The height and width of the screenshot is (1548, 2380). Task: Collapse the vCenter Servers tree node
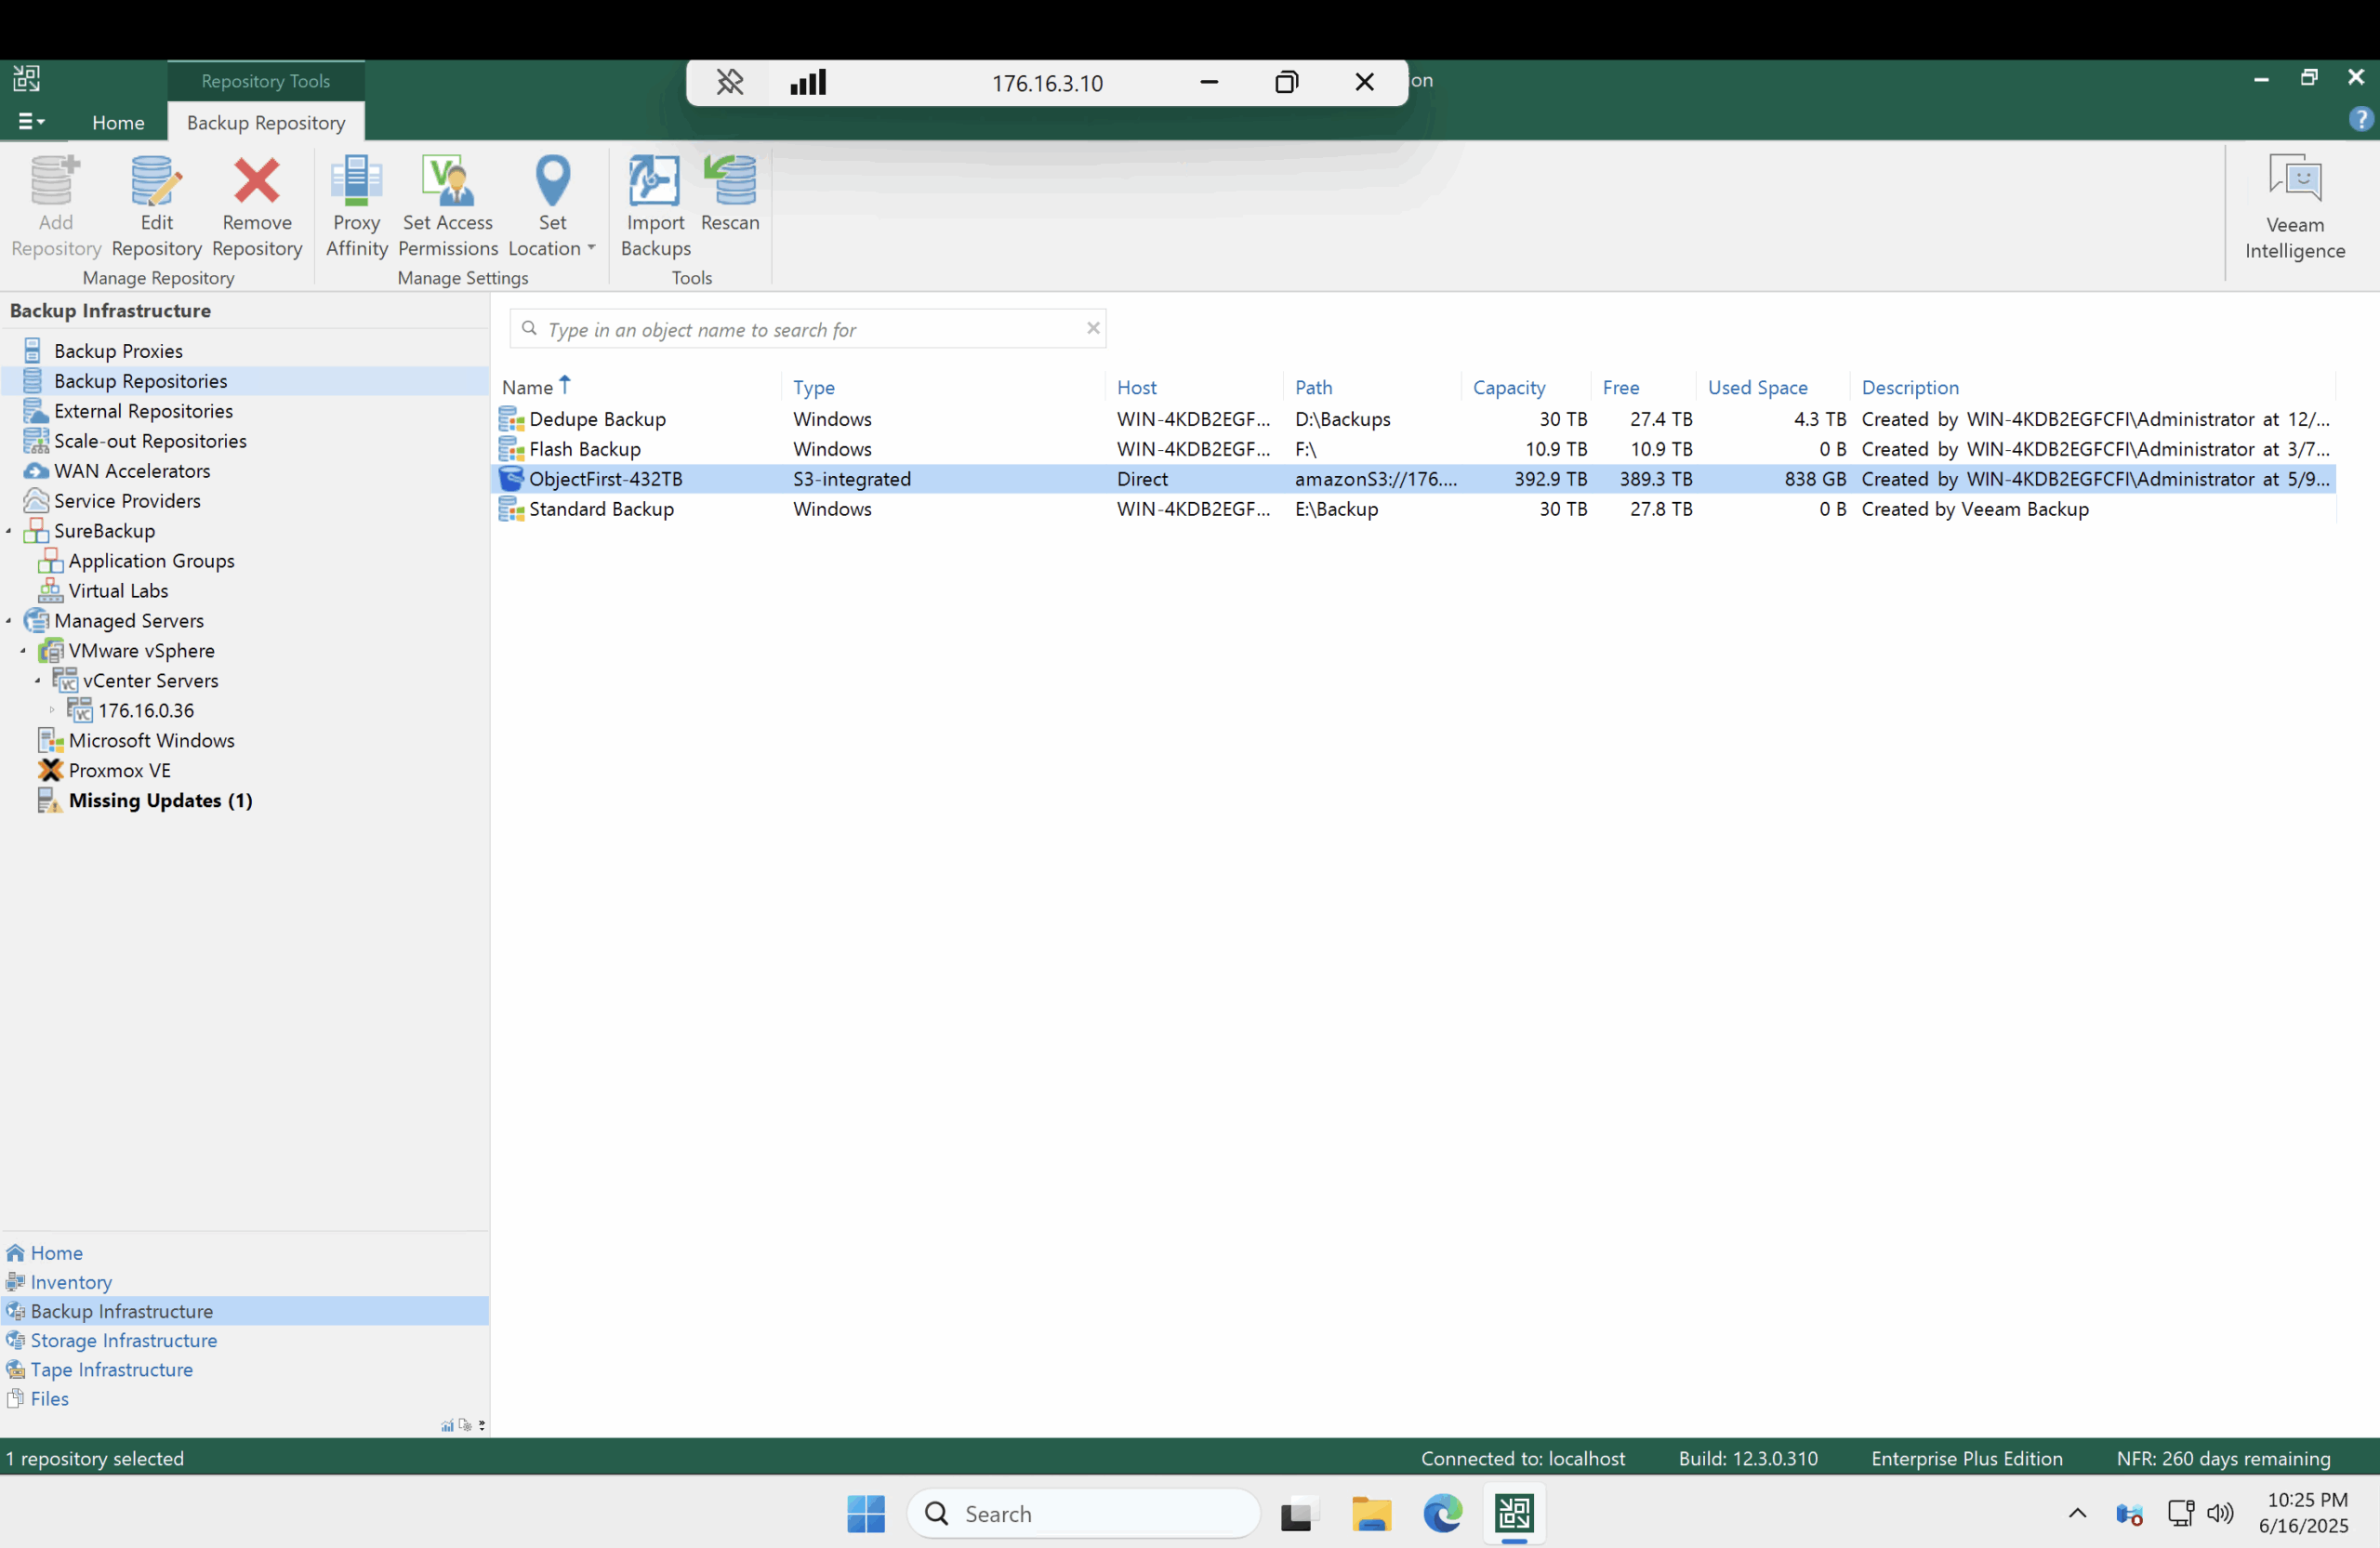click(38, 680)
